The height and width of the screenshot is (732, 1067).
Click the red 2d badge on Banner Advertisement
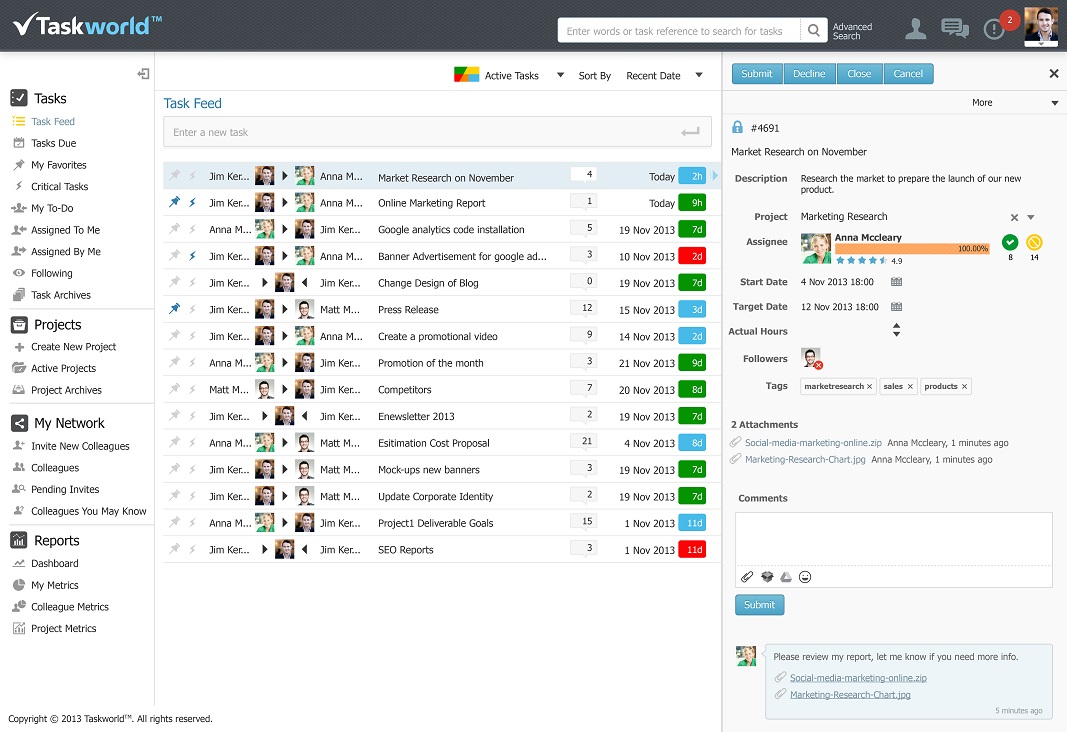click(693, 256)
